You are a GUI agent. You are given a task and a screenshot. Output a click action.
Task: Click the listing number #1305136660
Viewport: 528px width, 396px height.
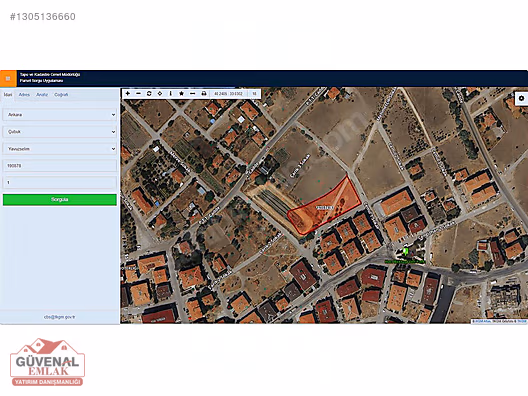pyautogui.click(x=43, y=16)
